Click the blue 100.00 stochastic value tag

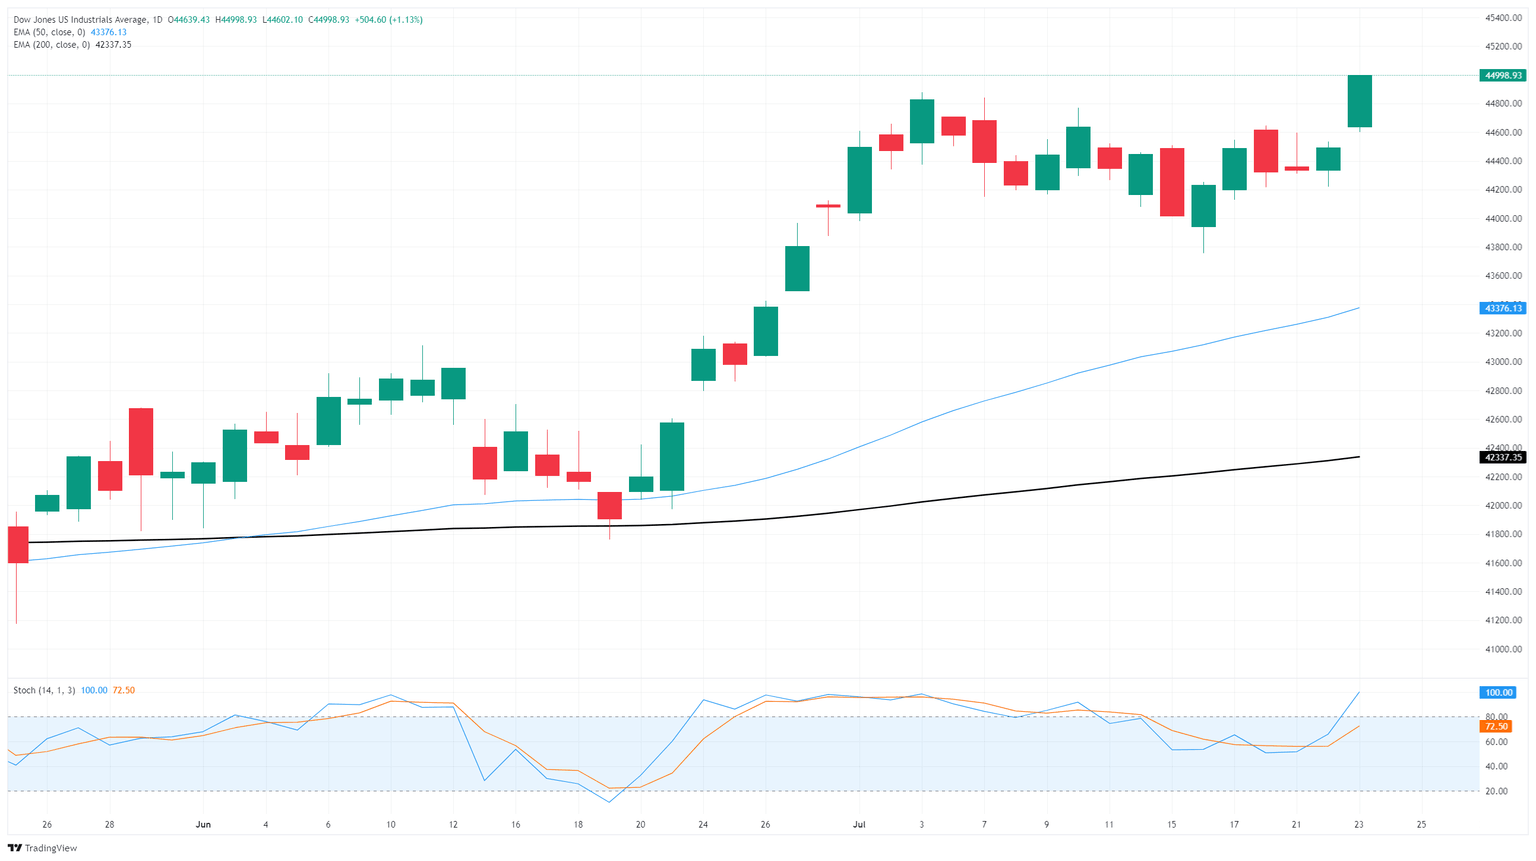[x=1497, y=692]
